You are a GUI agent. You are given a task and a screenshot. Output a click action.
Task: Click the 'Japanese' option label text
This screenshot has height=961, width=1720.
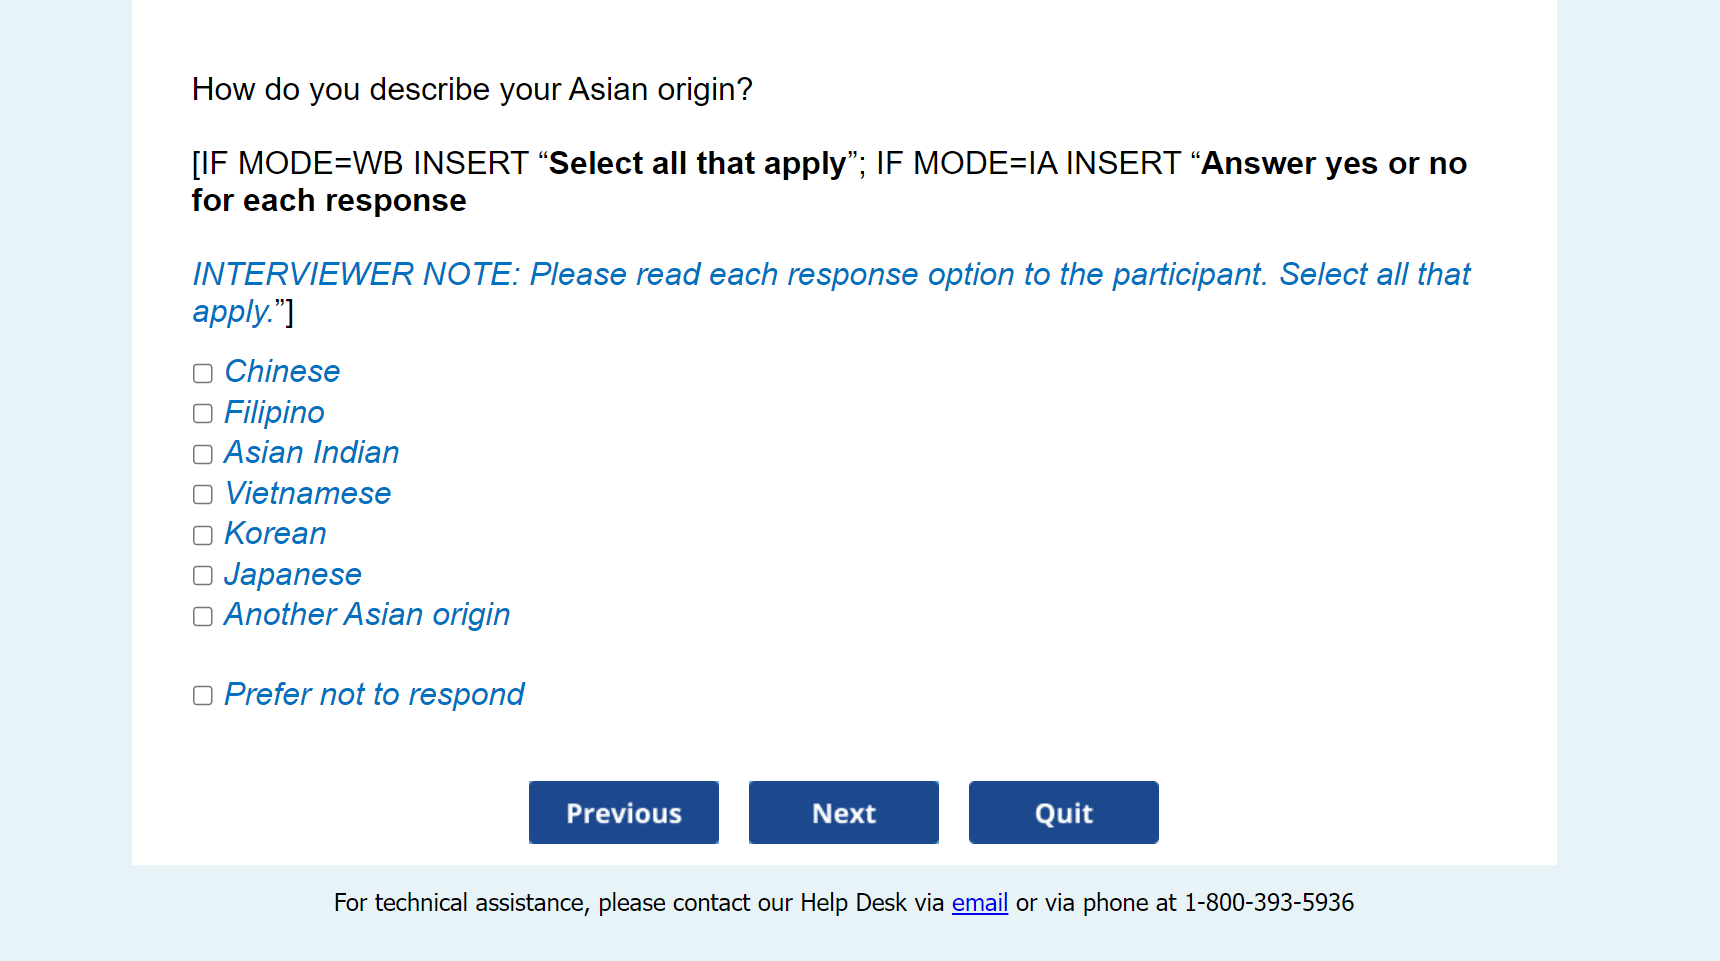(292, 574)
